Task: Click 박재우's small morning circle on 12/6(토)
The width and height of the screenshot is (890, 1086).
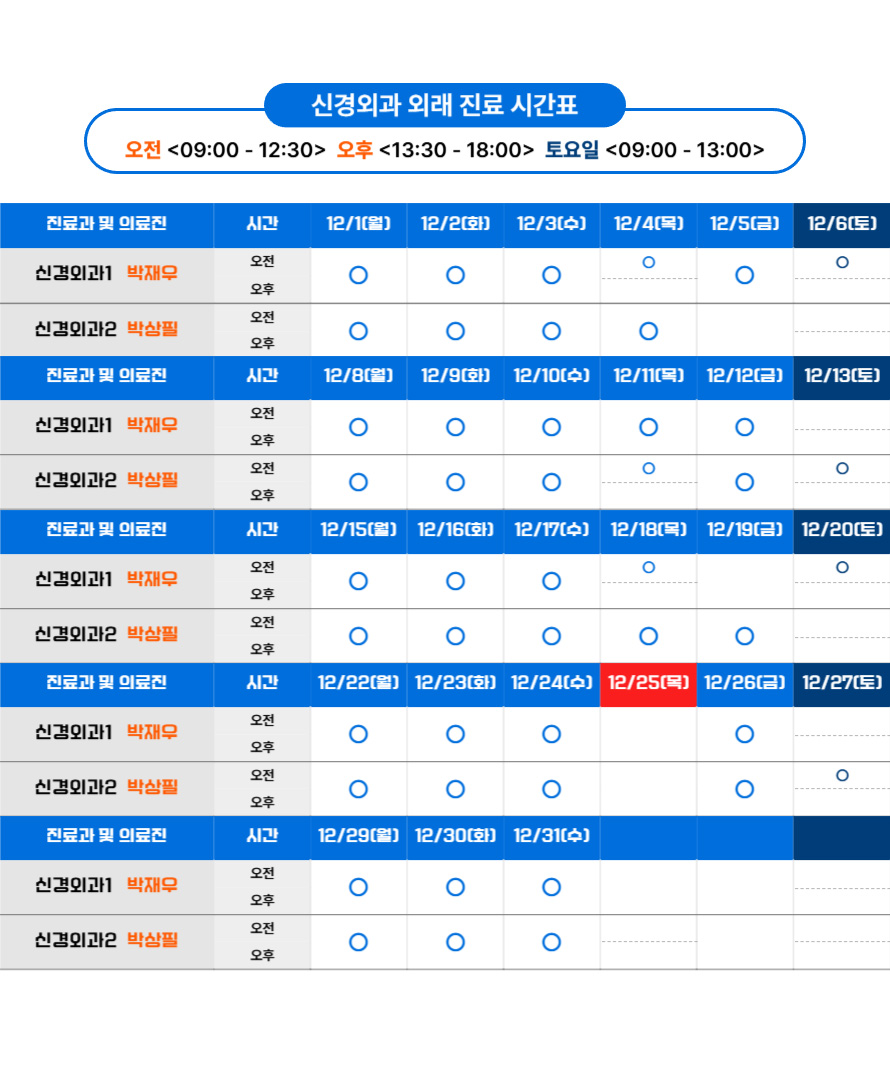Action: point(842,262)
